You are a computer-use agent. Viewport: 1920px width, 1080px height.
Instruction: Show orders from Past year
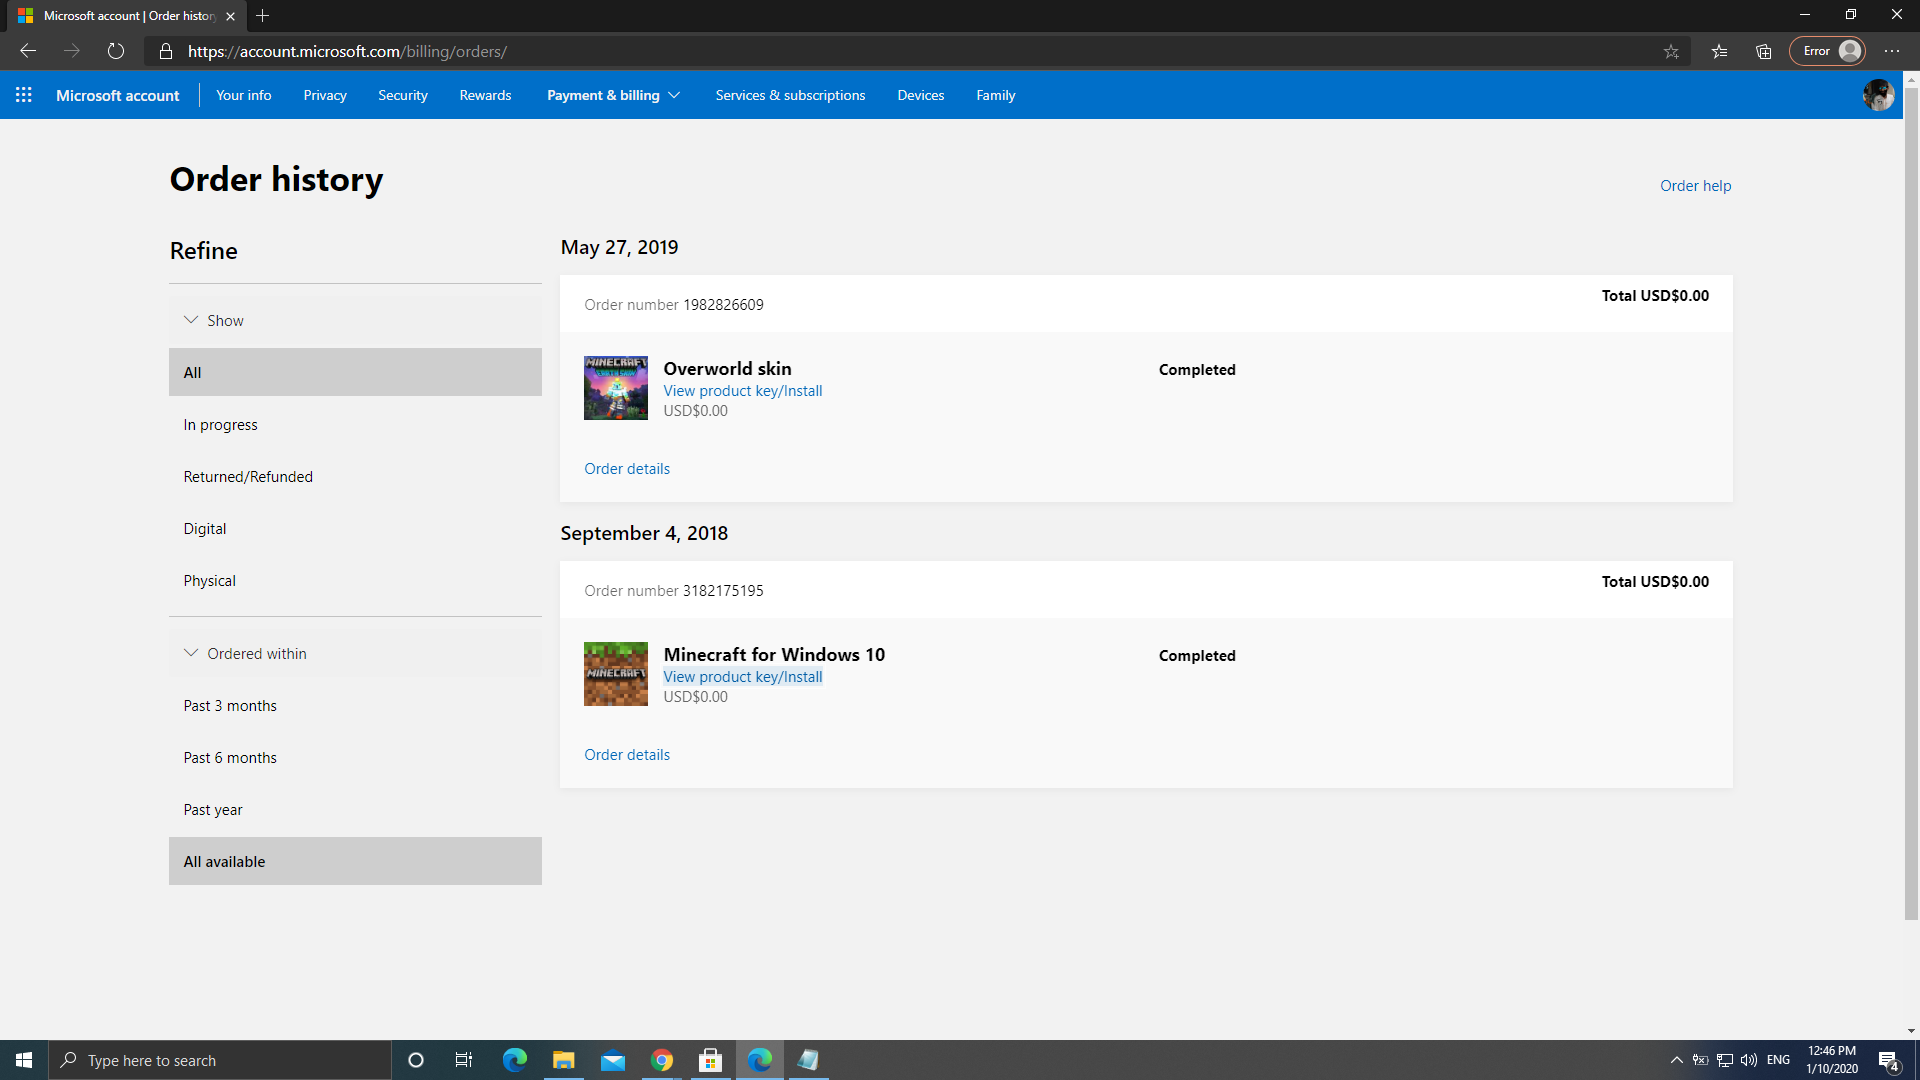355,809
